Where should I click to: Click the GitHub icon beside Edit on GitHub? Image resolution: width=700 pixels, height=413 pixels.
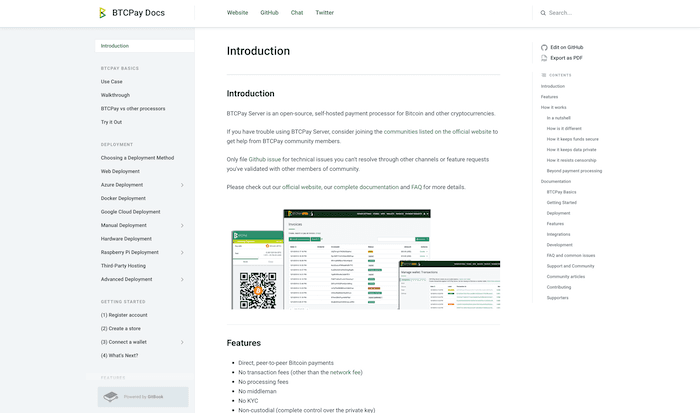point(544,47)
